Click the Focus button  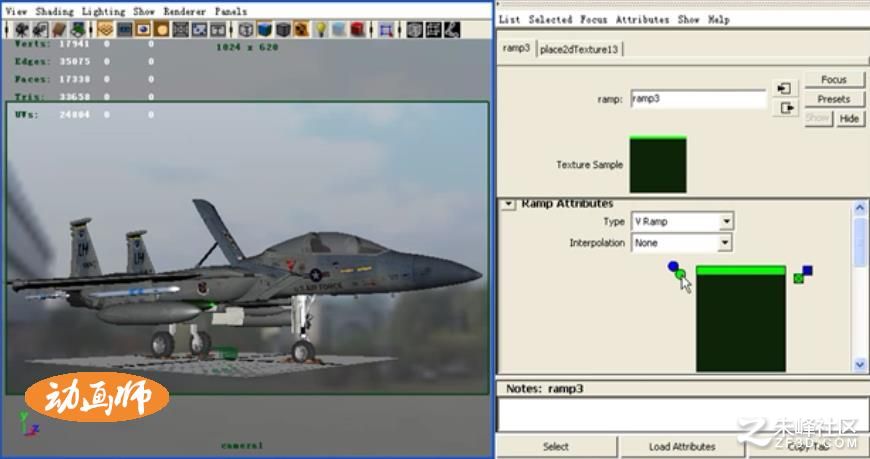pos(834,79)
